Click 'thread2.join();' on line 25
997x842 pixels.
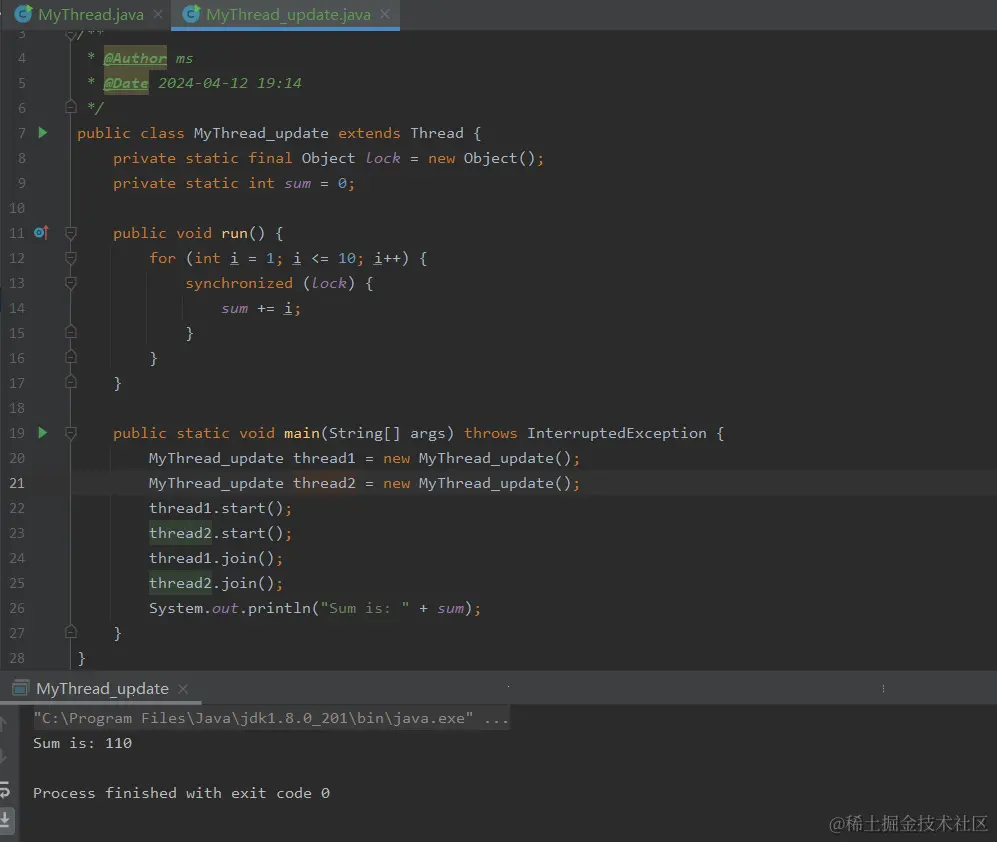[216, 583]
